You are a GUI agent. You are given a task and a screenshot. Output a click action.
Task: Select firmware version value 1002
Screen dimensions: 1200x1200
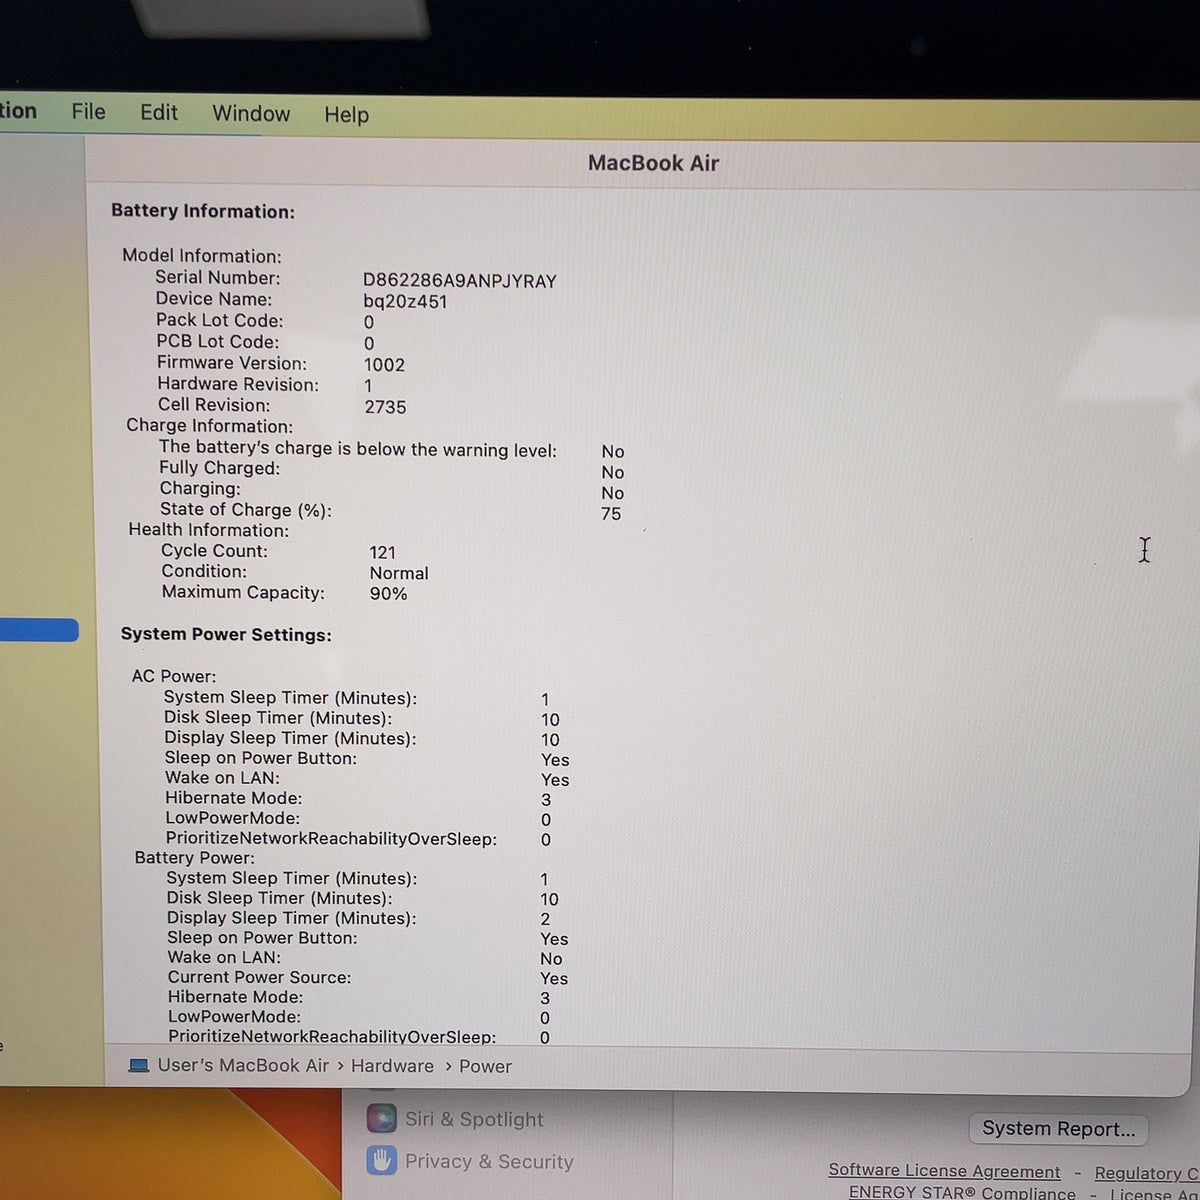click(384, 364)
